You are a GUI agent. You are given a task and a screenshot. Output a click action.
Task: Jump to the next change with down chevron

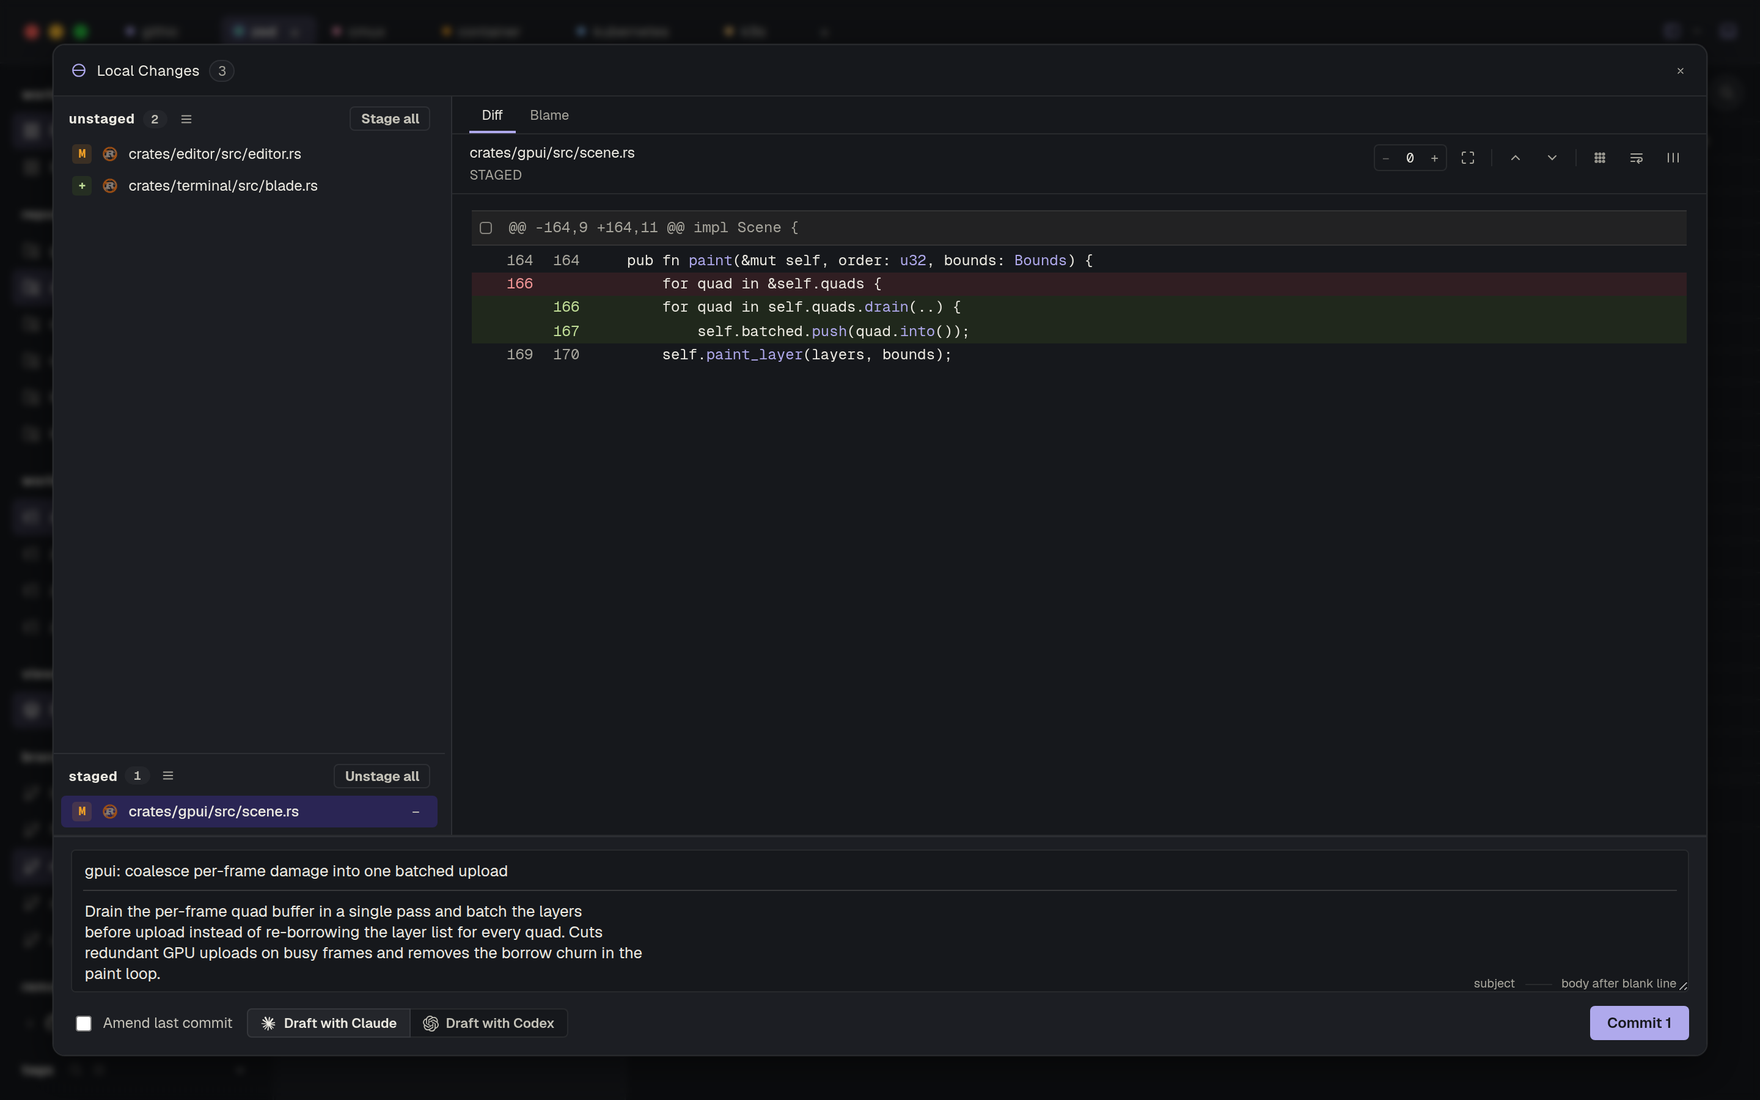[1552, 158]
